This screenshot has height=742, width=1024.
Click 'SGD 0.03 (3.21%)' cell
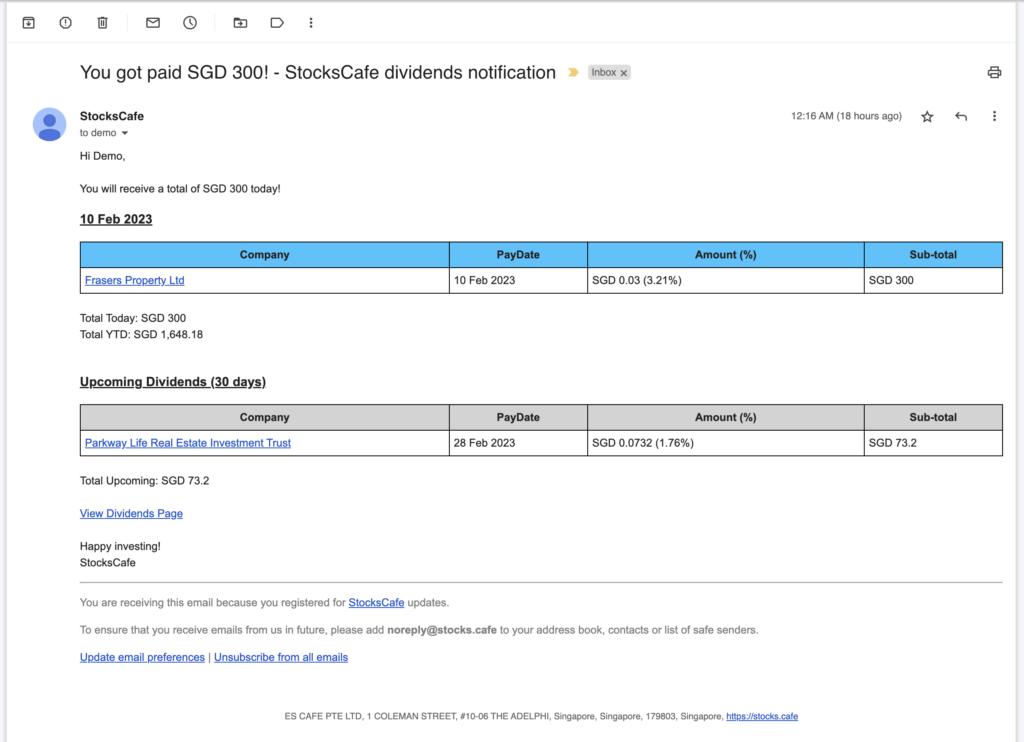click(x=726, y=280)
